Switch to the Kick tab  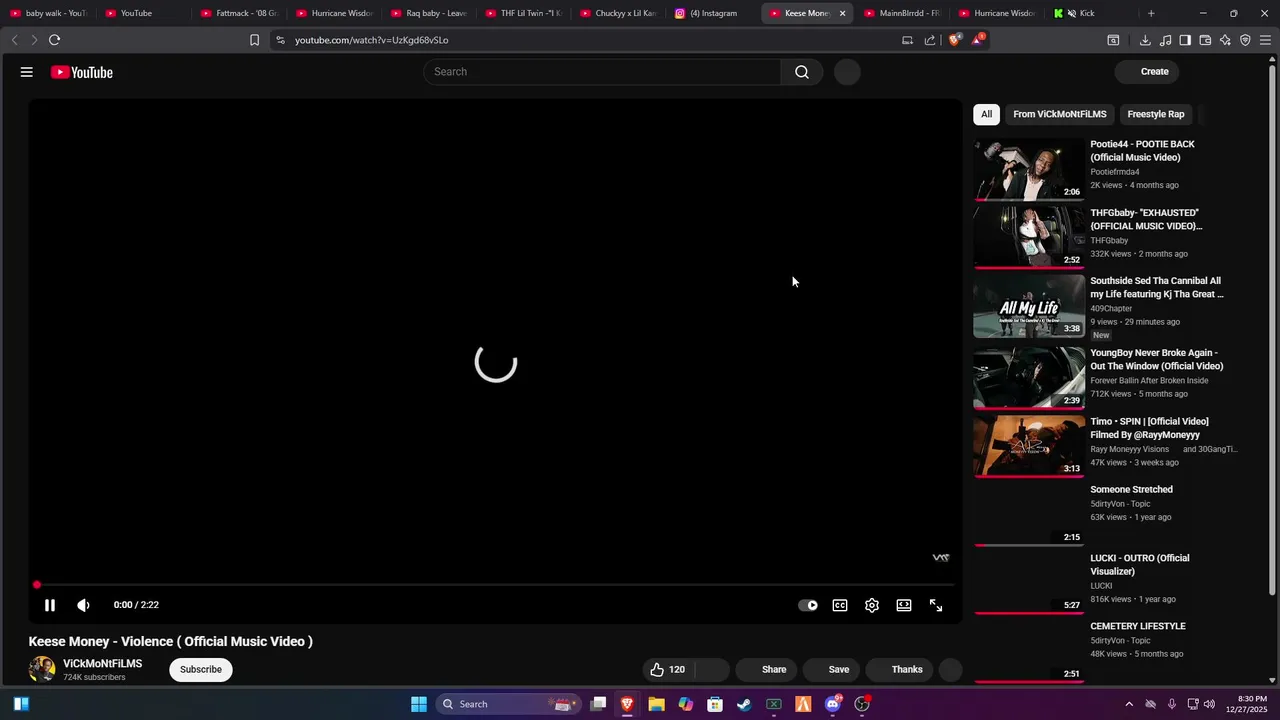1088,13
